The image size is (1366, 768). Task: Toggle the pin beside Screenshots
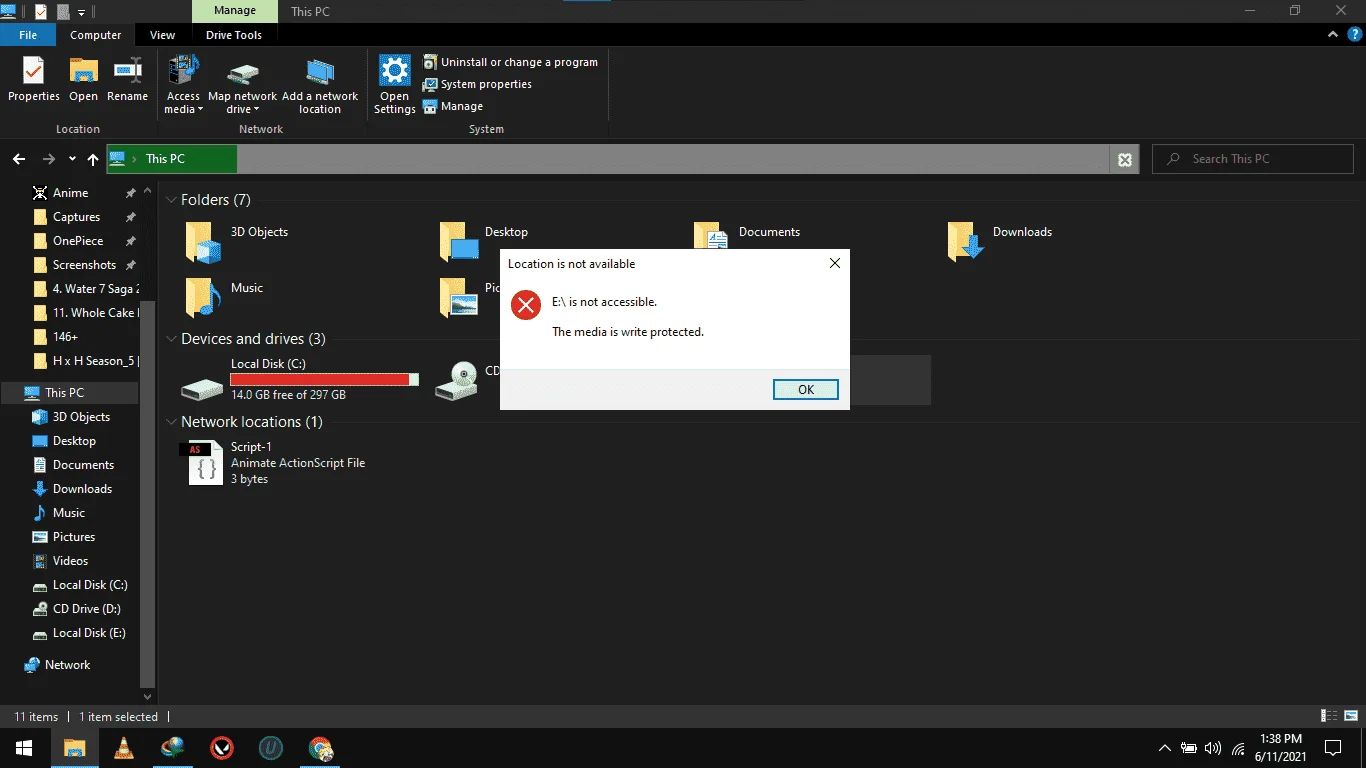click(130, 265)
